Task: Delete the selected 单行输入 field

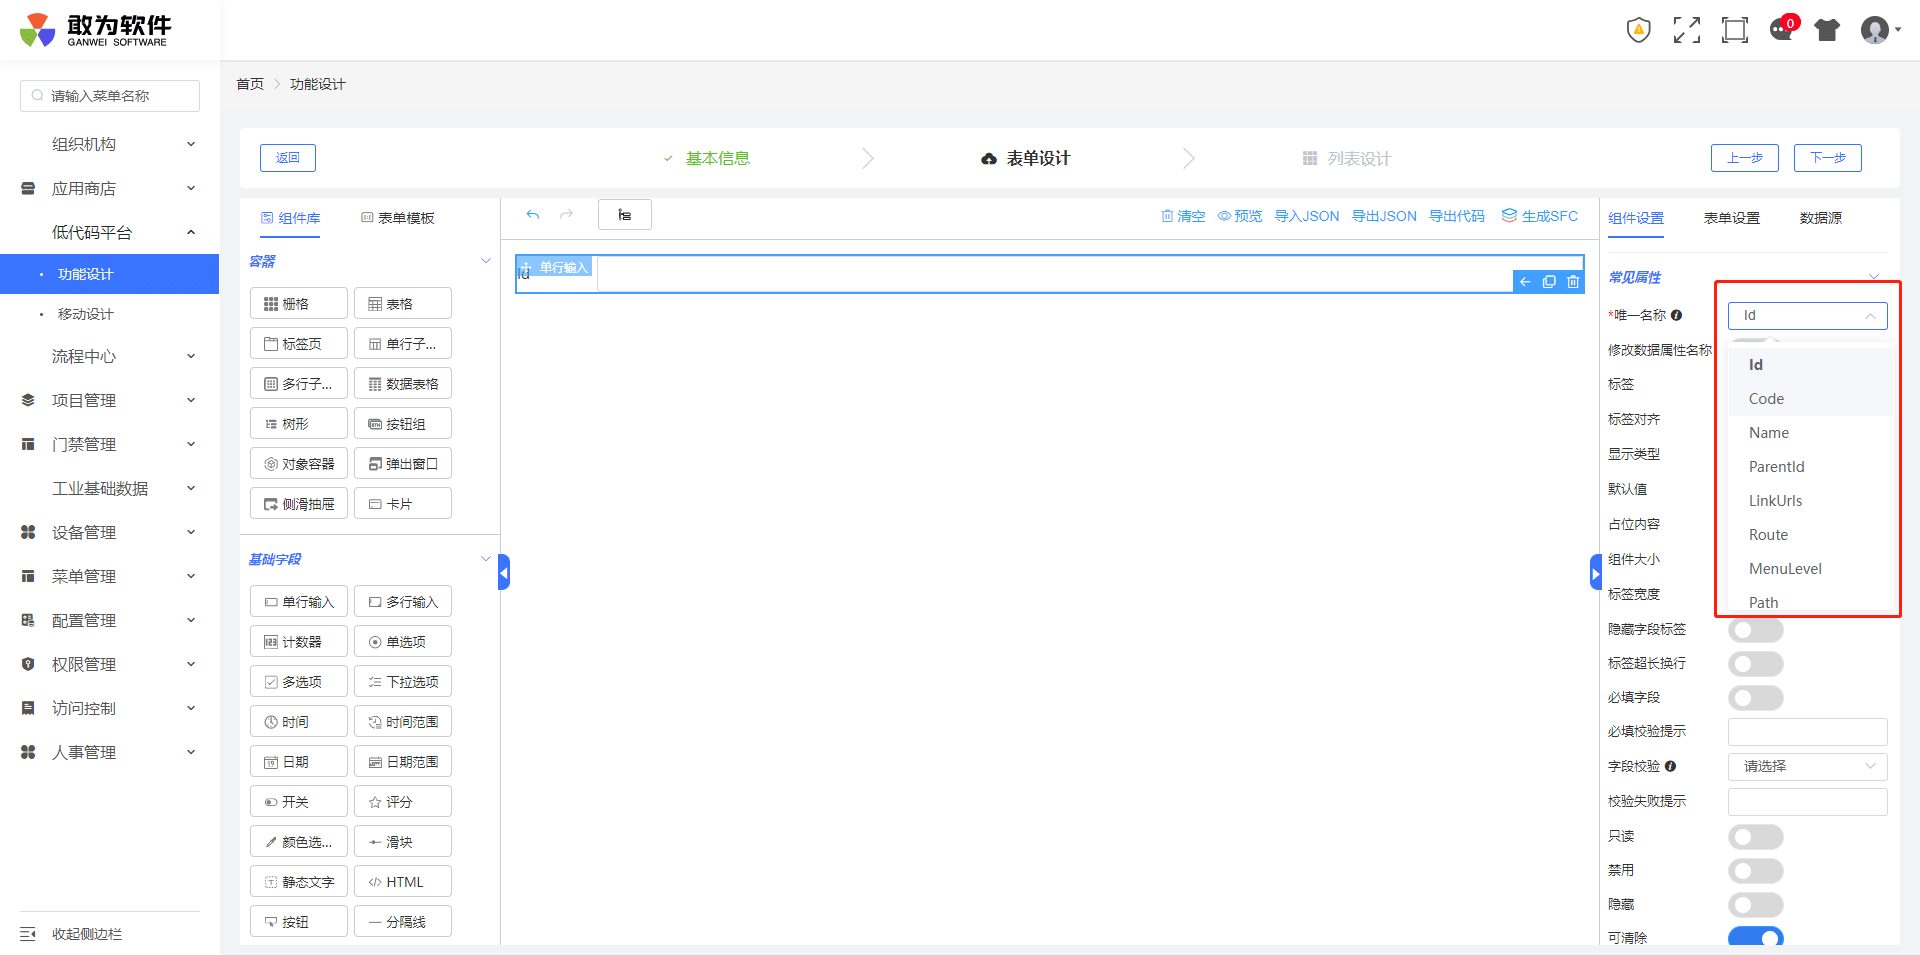Action: 1573,282
